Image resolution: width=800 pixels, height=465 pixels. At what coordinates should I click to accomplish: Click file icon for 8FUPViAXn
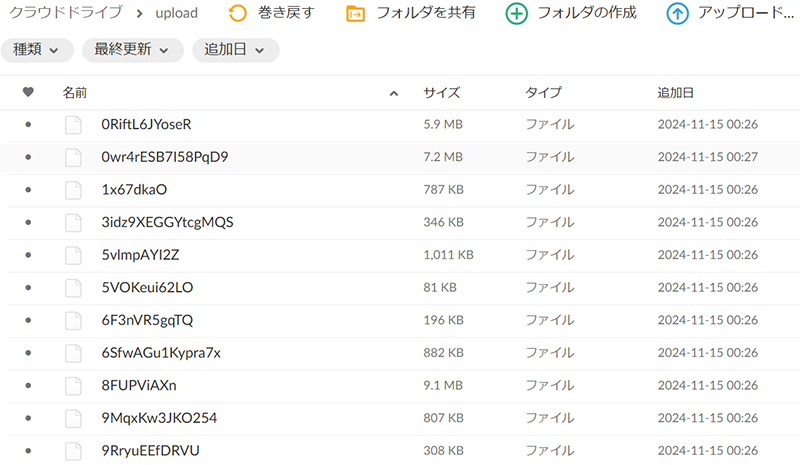73,385
